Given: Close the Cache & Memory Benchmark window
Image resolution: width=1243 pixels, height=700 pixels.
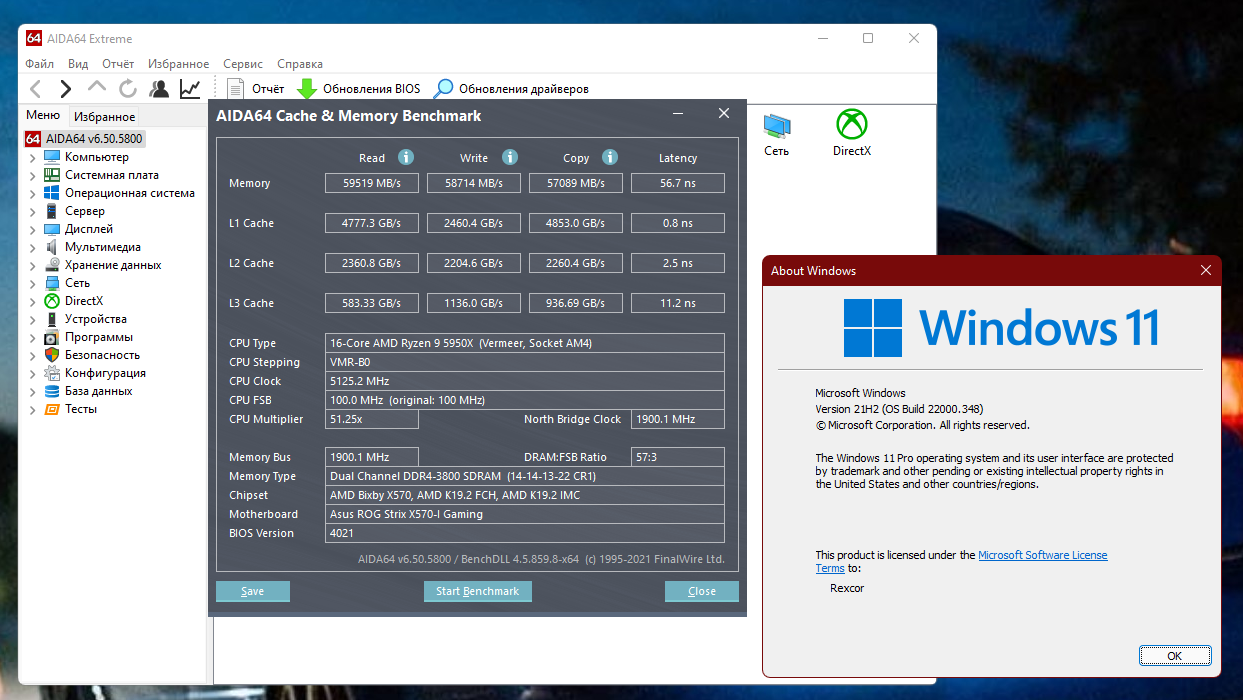Looking at the screenshot, I should [x=724, y=114].
